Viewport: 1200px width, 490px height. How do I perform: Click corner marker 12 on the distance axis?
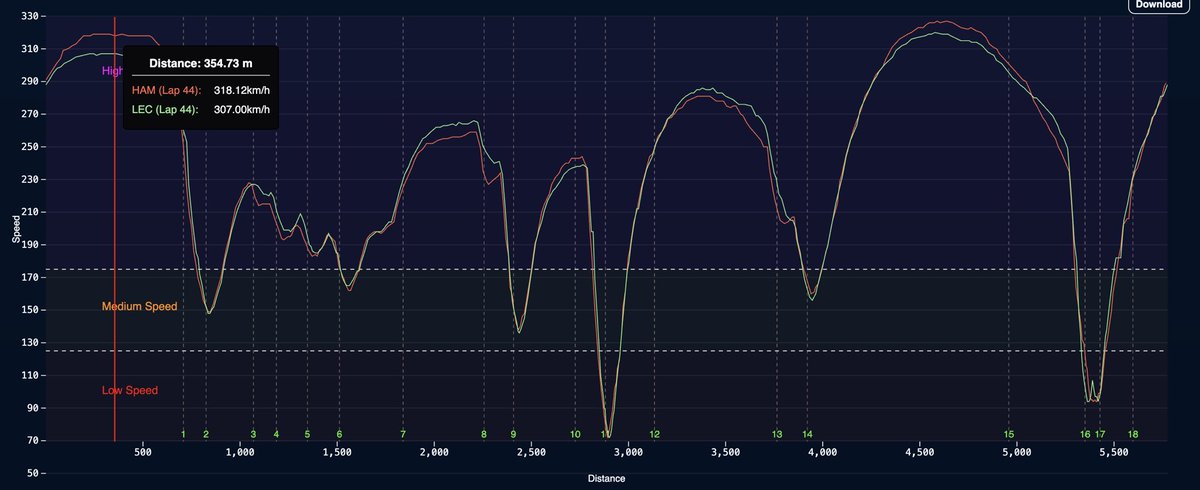(x=654, y=435)
